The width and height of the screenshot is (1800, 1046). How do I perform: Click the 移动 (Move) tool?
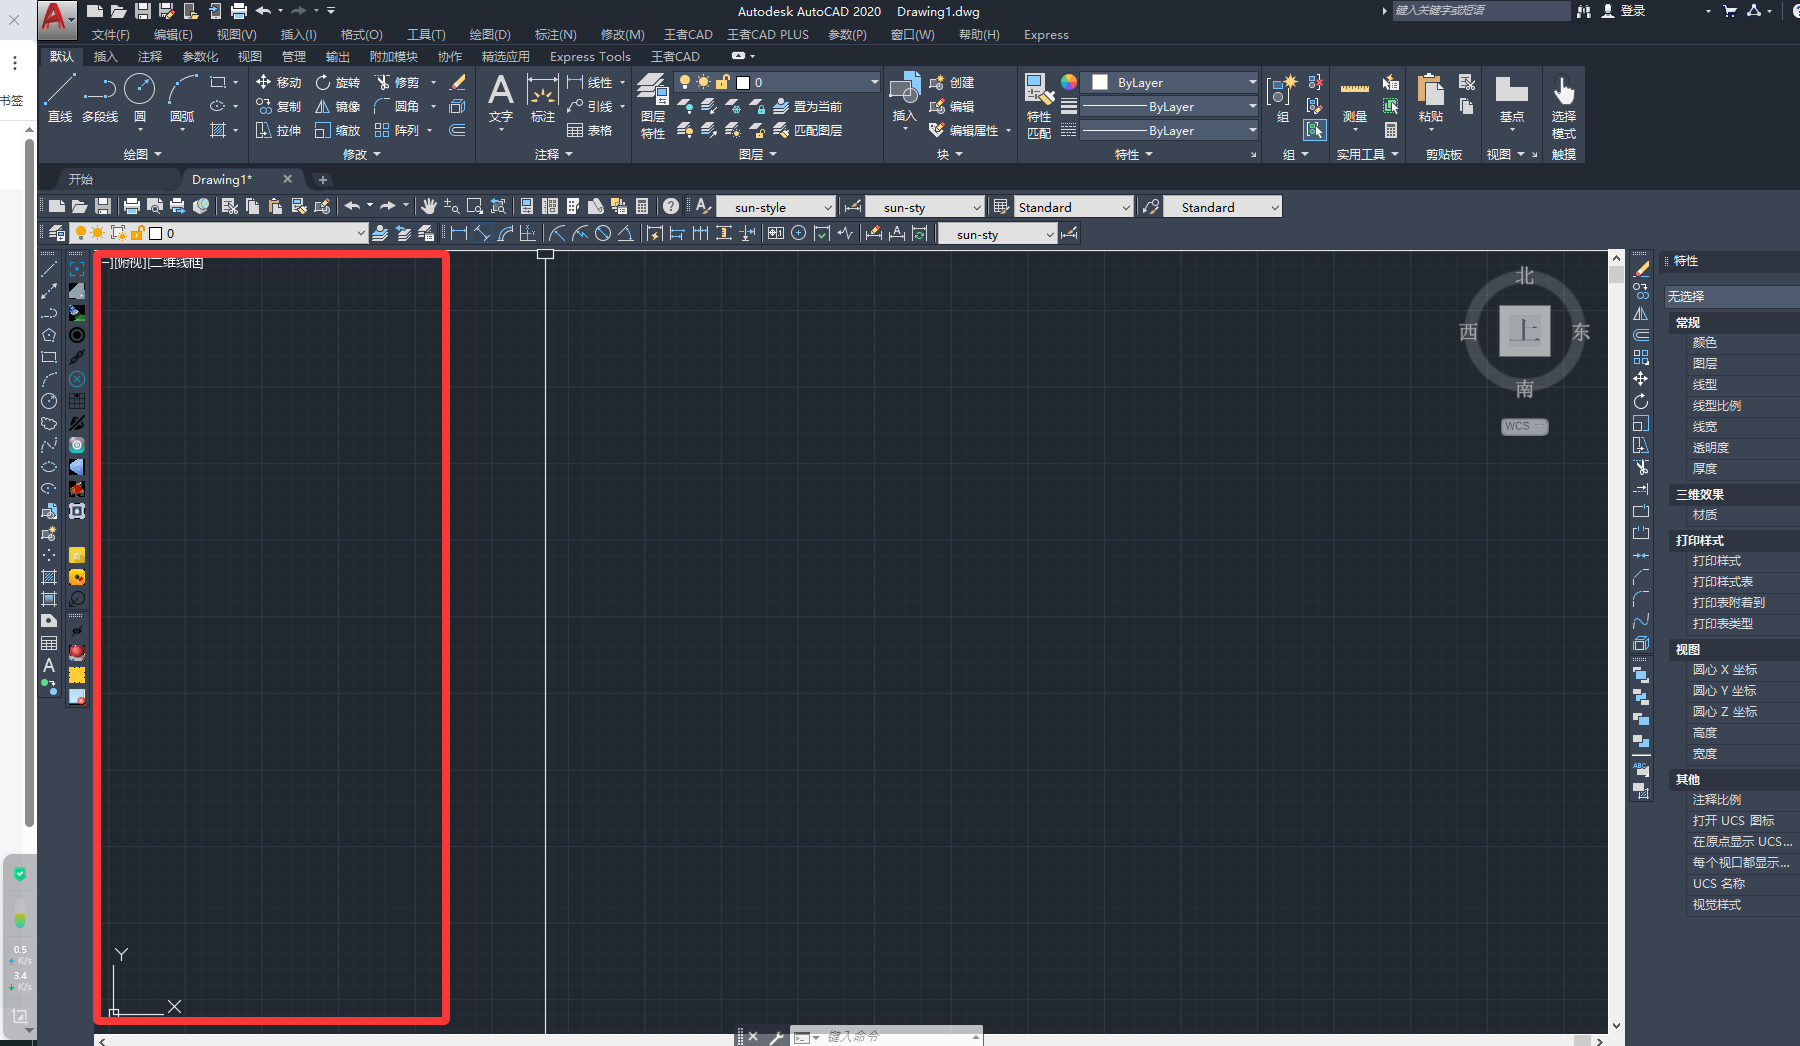278,82
